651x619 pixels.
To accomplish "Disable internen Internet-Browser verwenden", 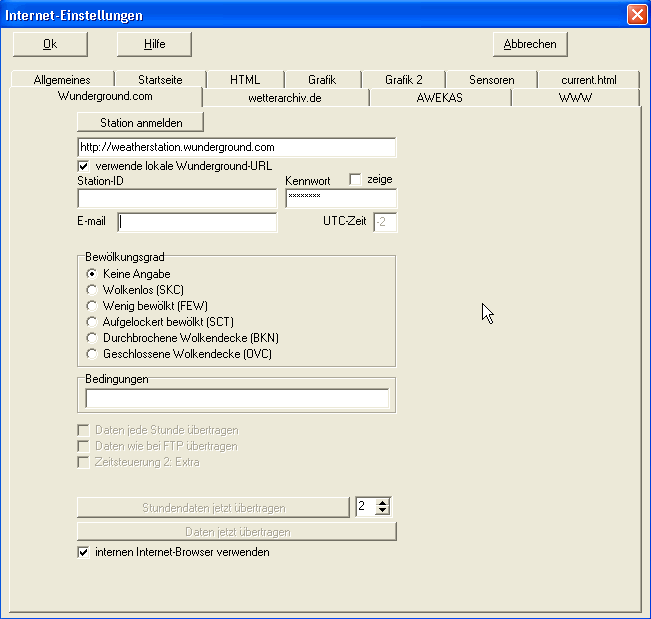I will [84, 552].
